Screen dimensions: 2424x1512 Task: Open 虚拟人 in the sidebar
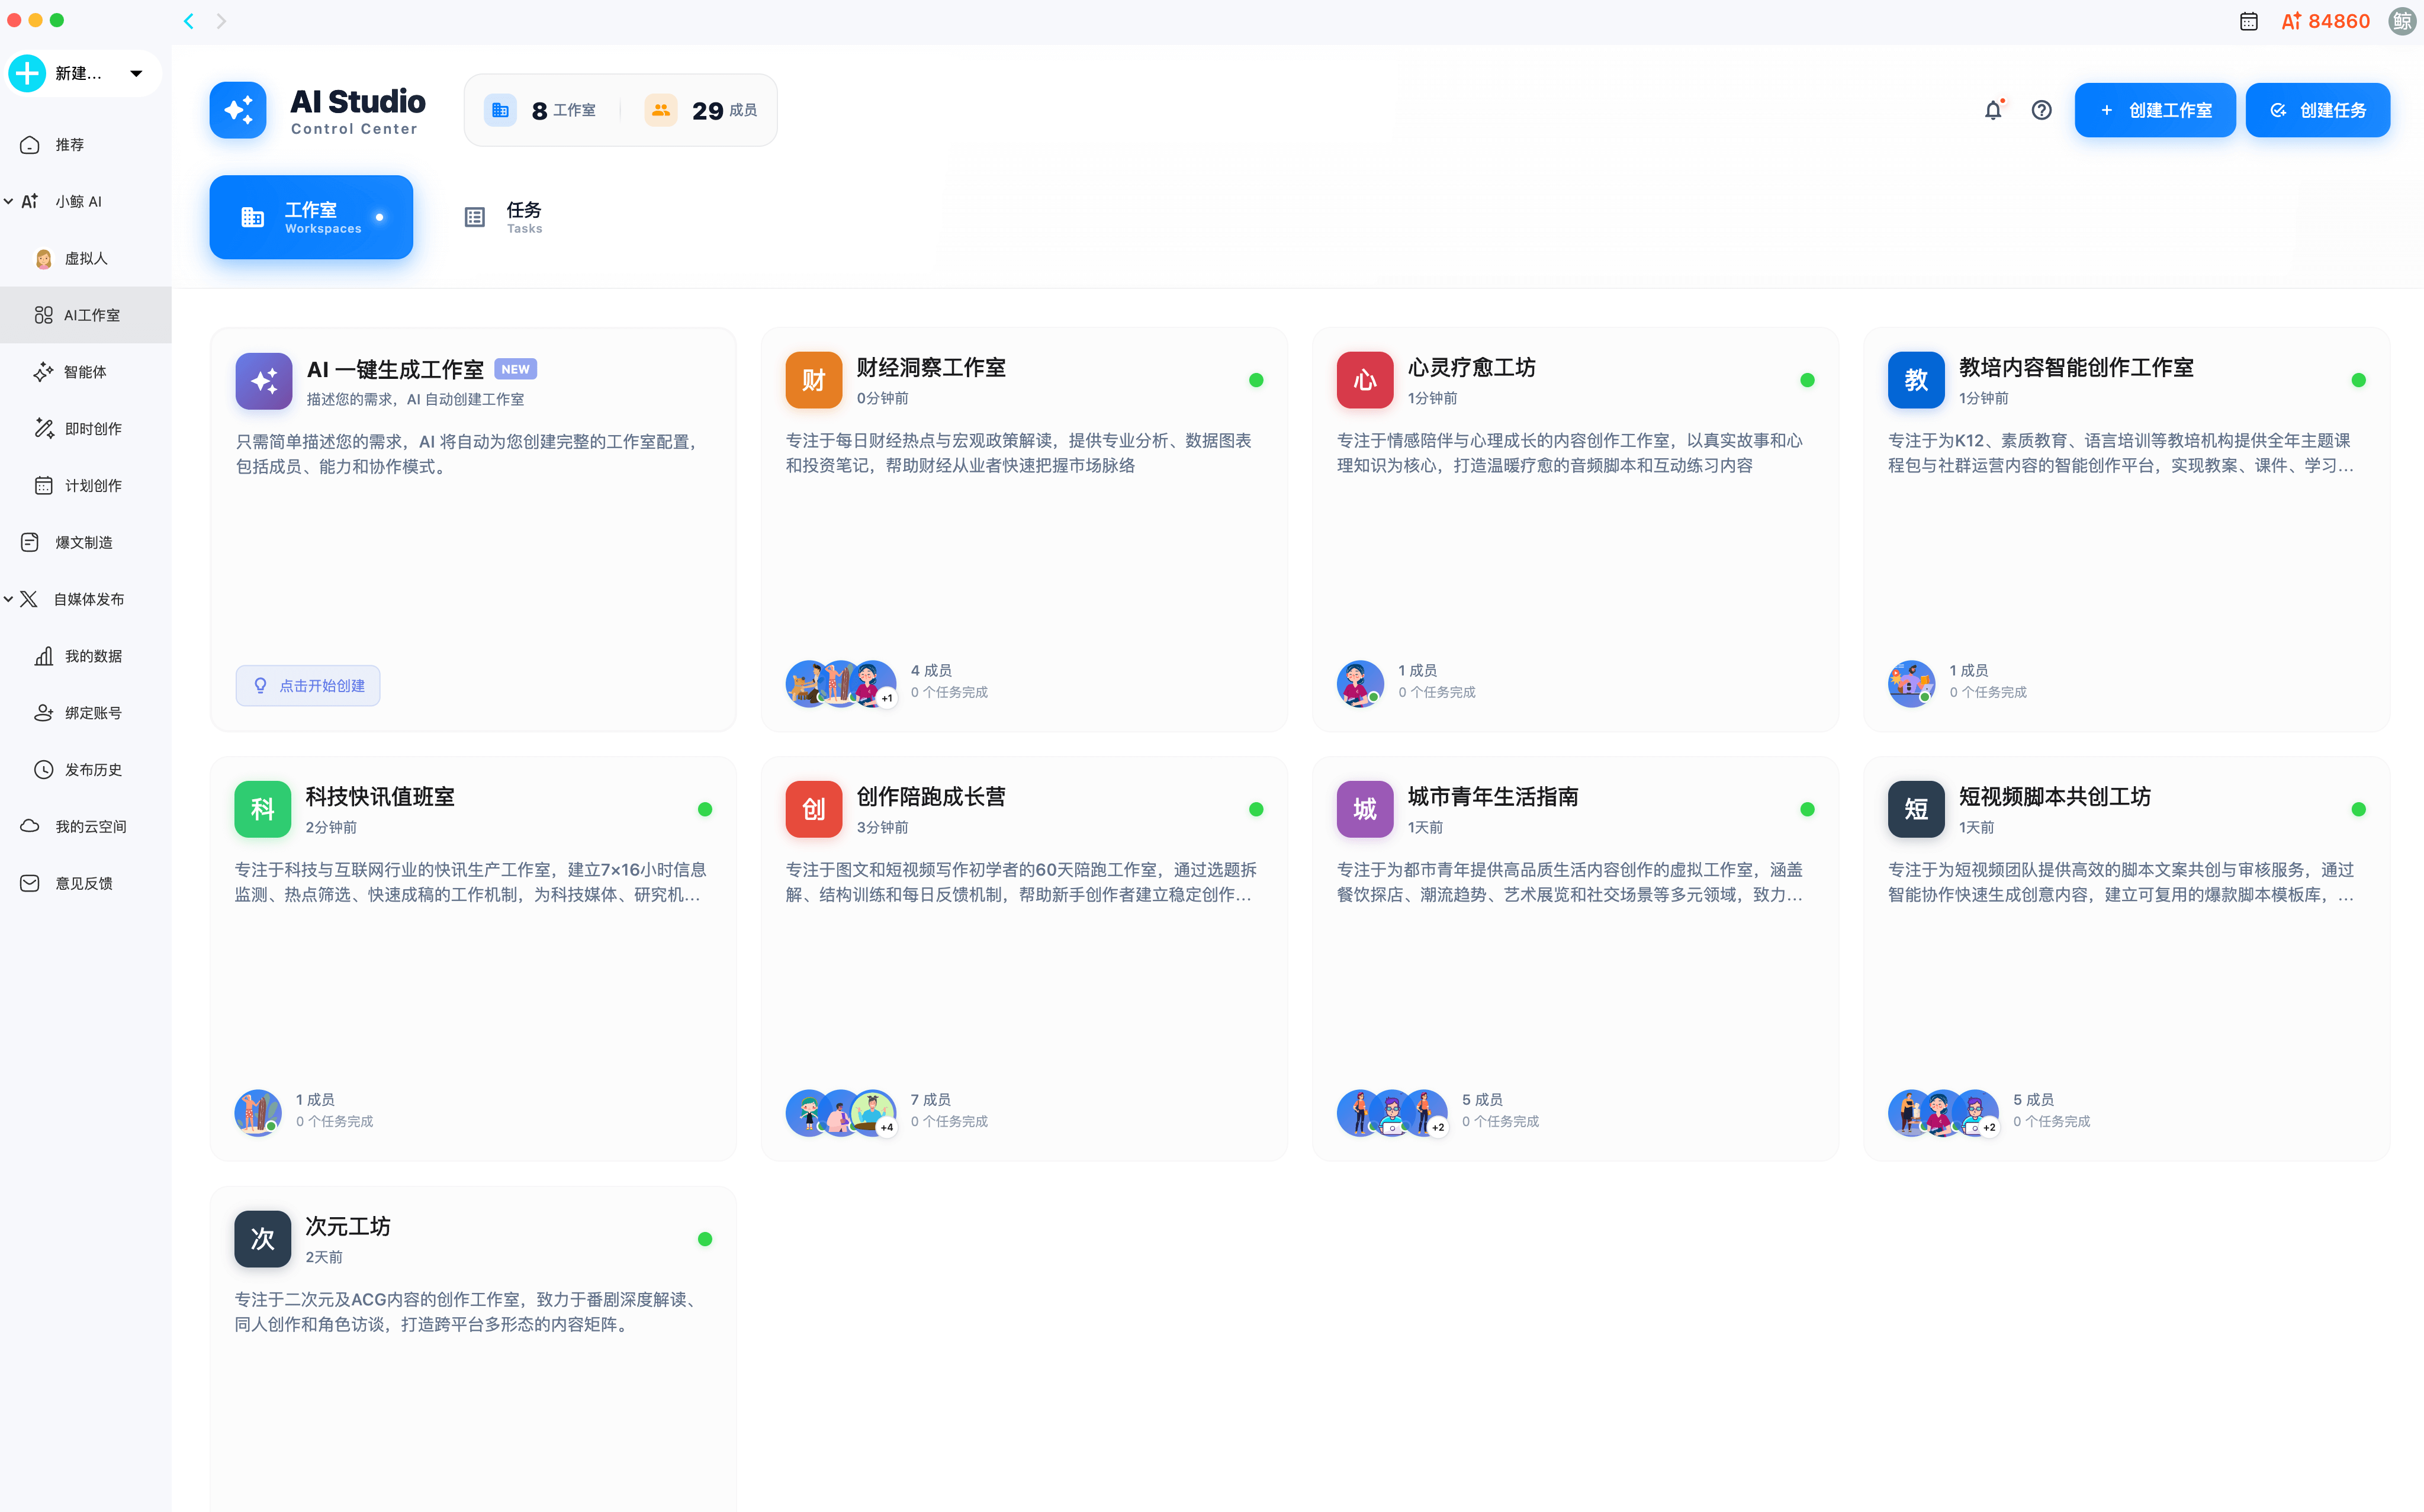pos(85,258)
